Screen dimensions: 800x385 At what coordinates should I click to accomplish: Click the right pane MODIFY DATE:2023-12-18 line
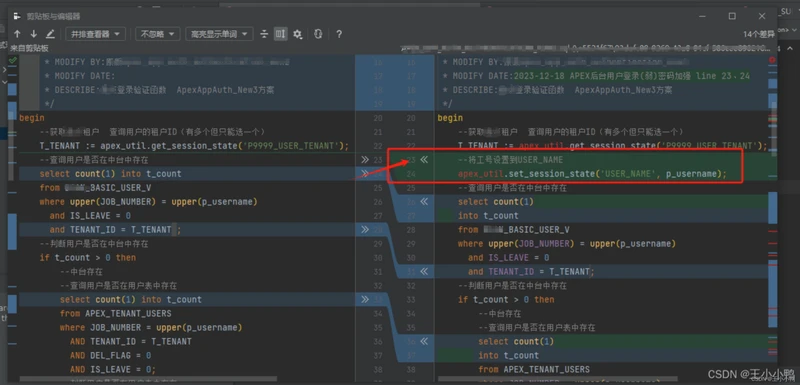click(601, 76)
